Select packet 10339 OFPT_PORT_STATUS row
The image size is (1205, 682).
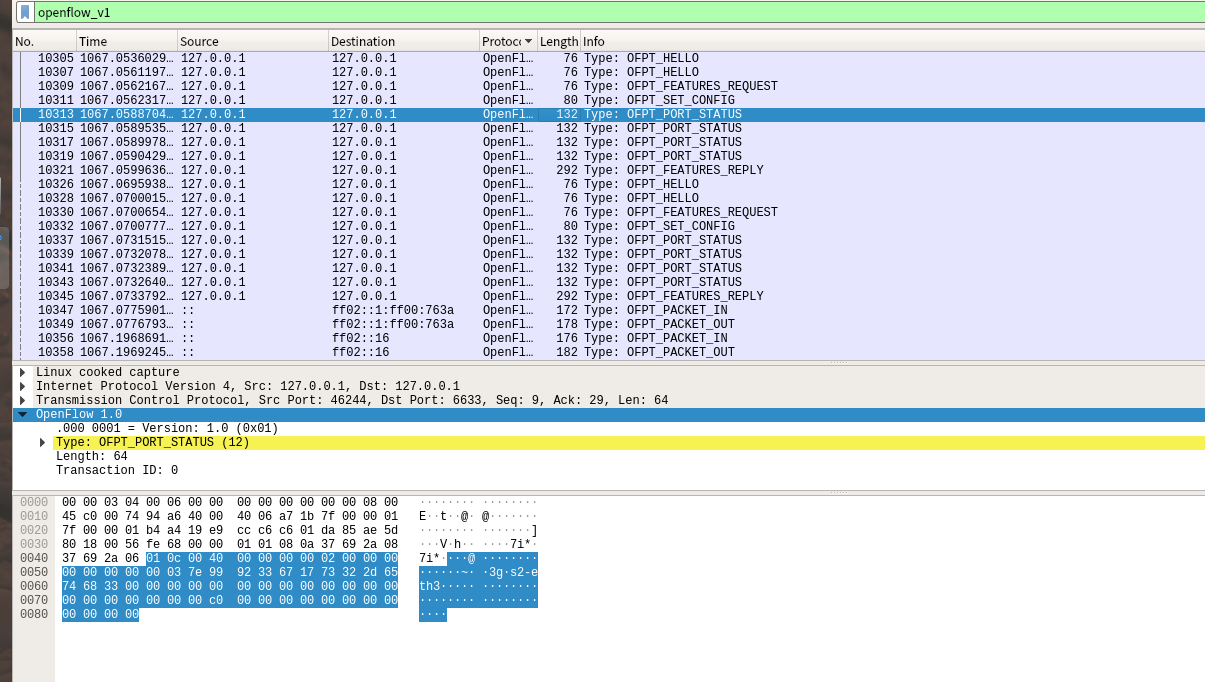coord(609,254)
